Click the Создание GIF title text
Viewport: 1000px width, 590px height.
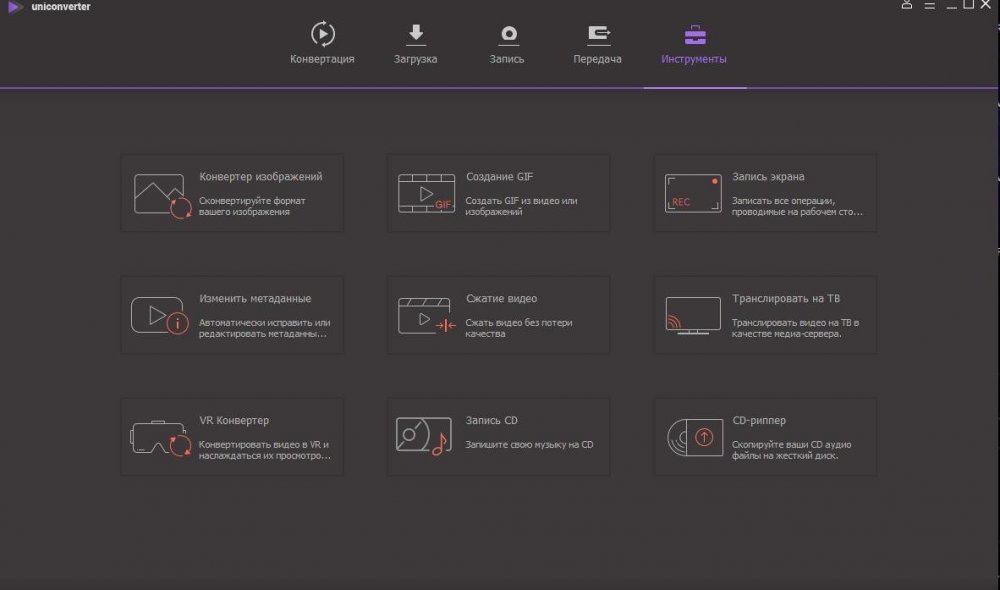tap(499, 177)
